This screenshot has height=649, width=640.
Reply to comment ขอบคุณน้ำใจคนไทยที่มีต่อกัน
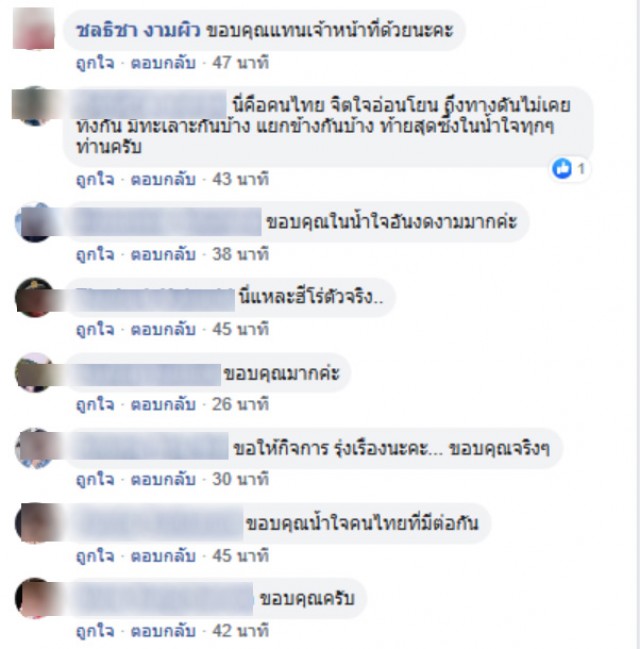point(163,556)
